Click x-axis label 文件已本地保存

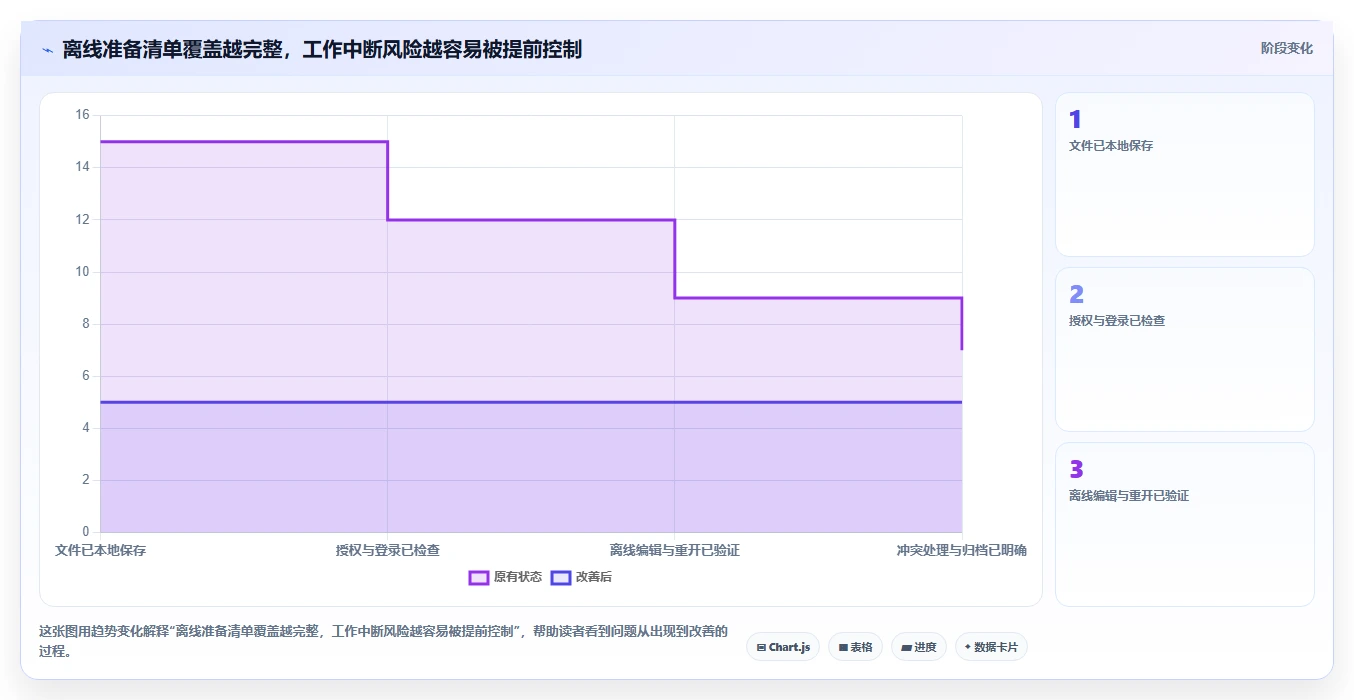click(x=100, y=550)
